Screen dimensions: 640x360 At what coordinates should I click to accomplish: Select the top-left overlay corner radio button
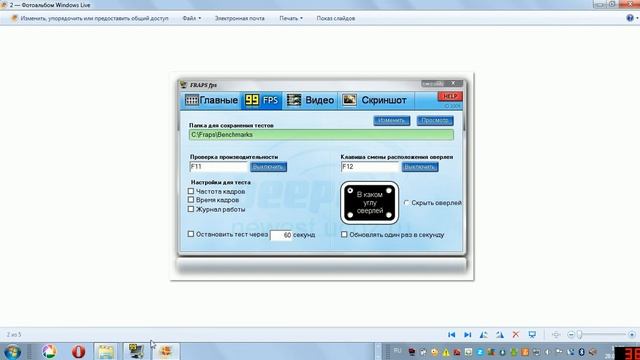point(350,191)
